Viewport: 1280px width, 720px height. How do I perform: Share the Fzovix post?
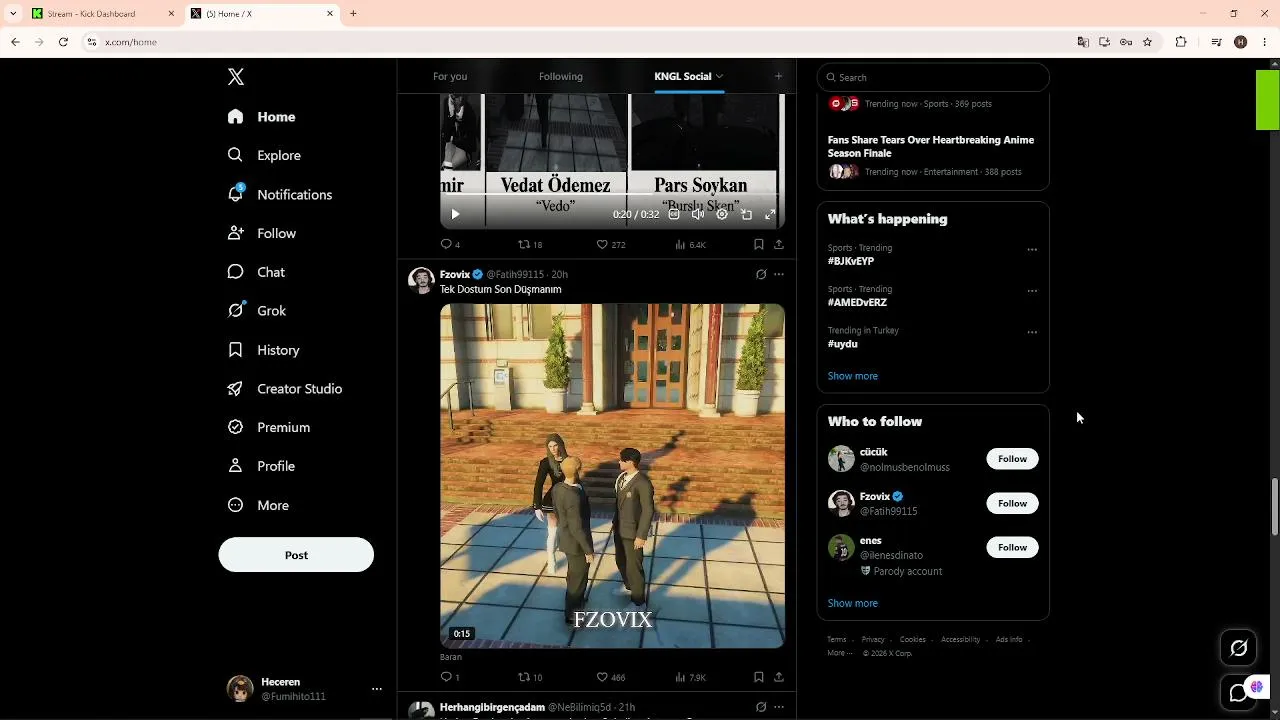coord(779,677)
